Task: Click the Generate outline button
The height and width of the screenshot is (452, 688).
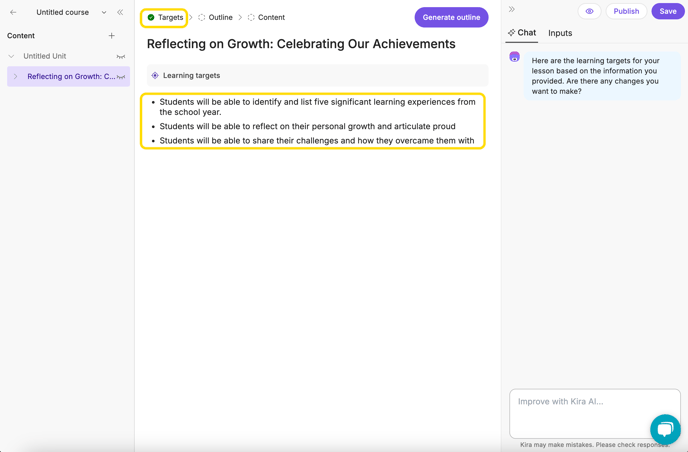Action: (x=451, y=18)
